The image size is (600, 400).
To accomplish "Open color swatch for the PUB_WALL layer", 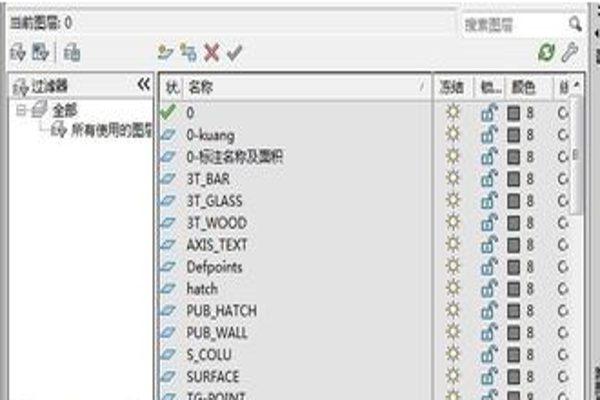I will [514, 333].
